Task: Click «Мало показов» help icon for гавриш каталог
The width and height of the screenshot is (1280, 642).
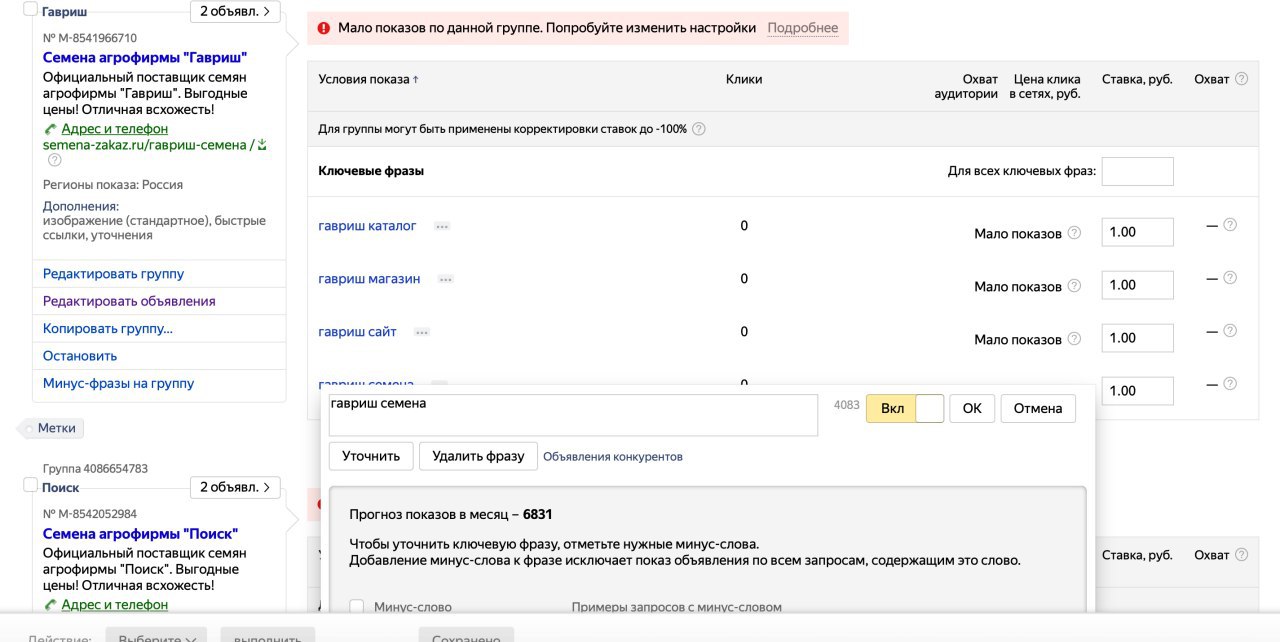Action: tap(1074, 233)
